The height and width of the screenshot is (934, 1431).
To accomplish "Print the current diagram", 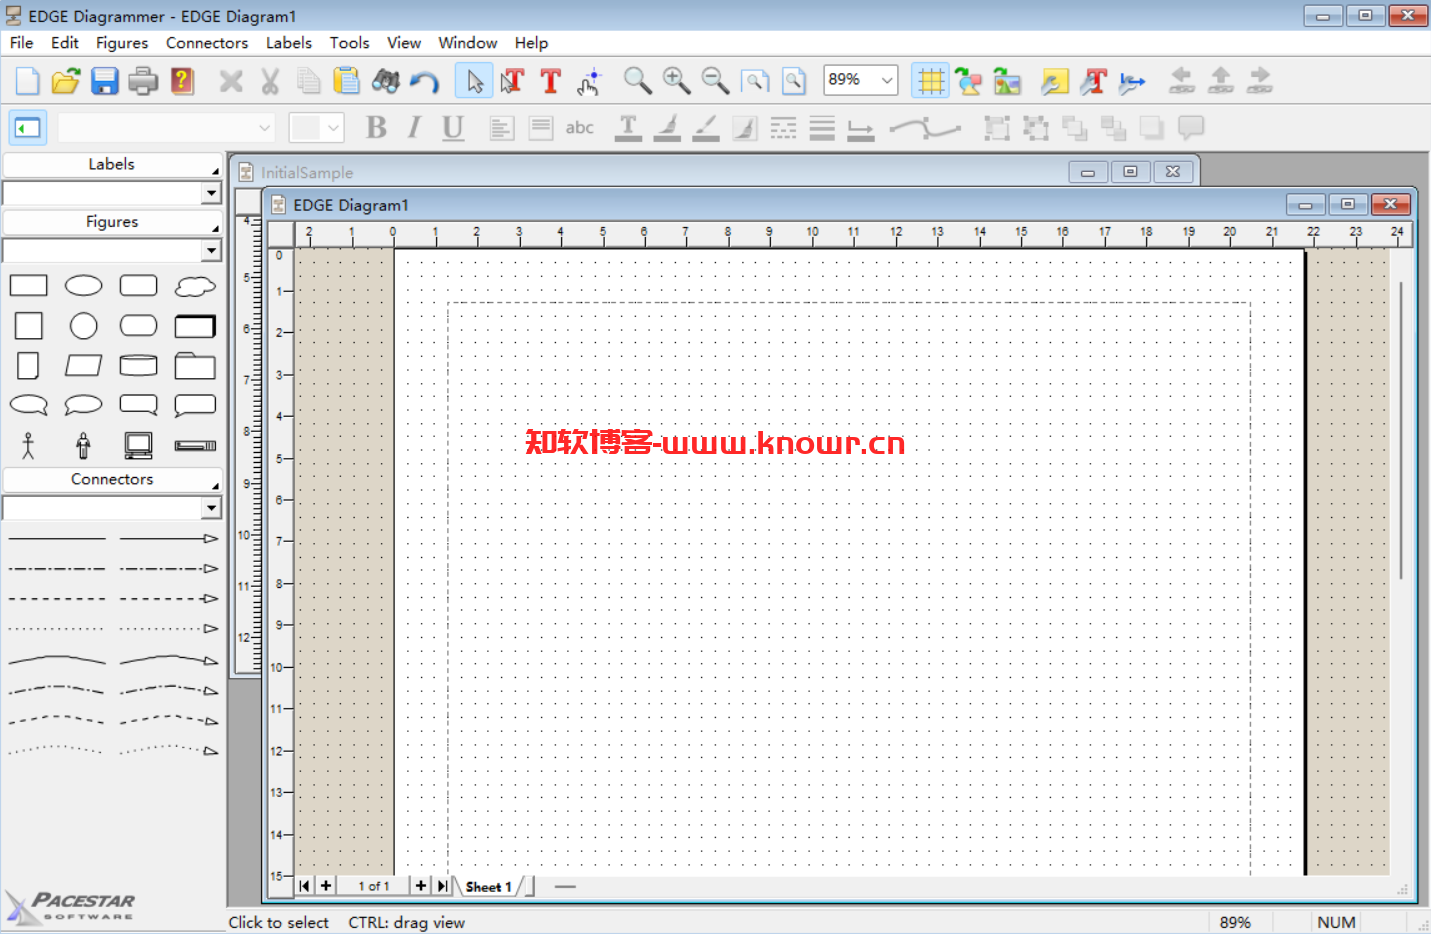I will point(143,81).
